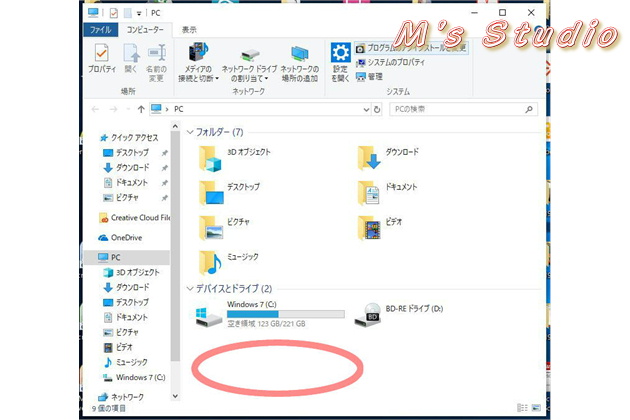Open OneDrive in navigation pane
Image resolution: width=630 pixels, height=420 pixels.
(120, 238)
